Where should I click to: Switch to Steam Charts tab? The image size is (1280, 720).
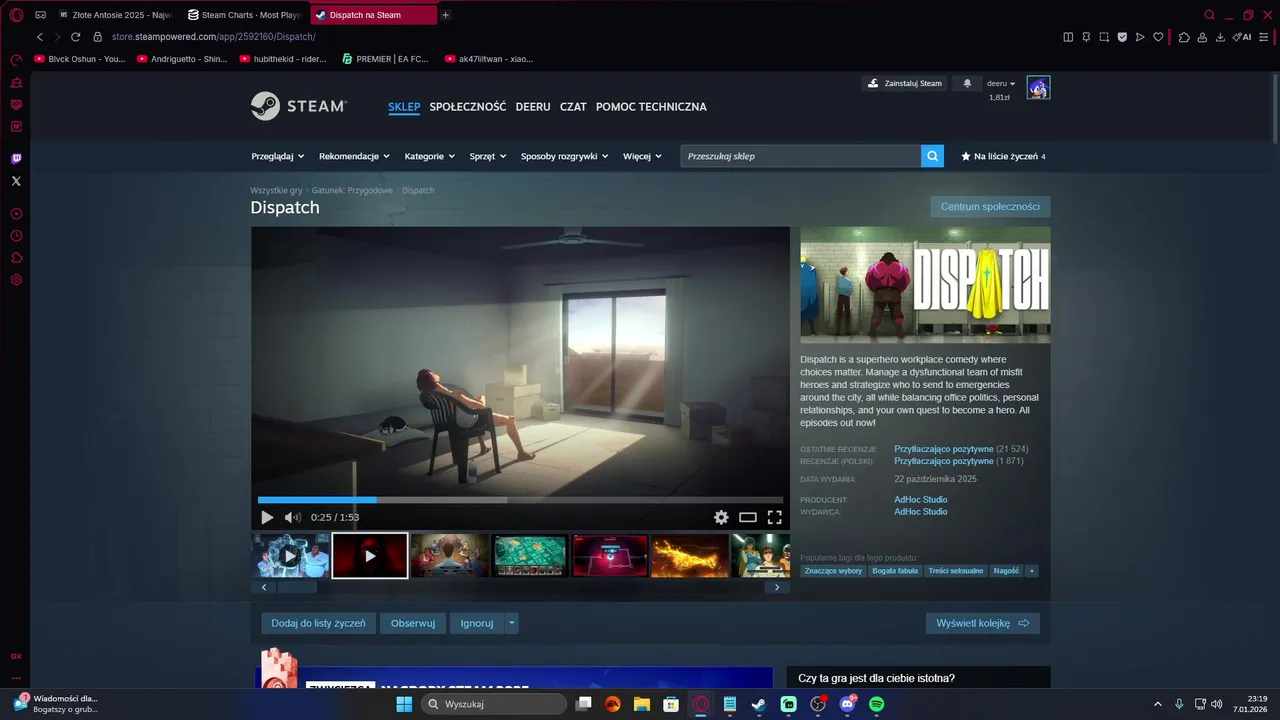(x=244, y=15)
